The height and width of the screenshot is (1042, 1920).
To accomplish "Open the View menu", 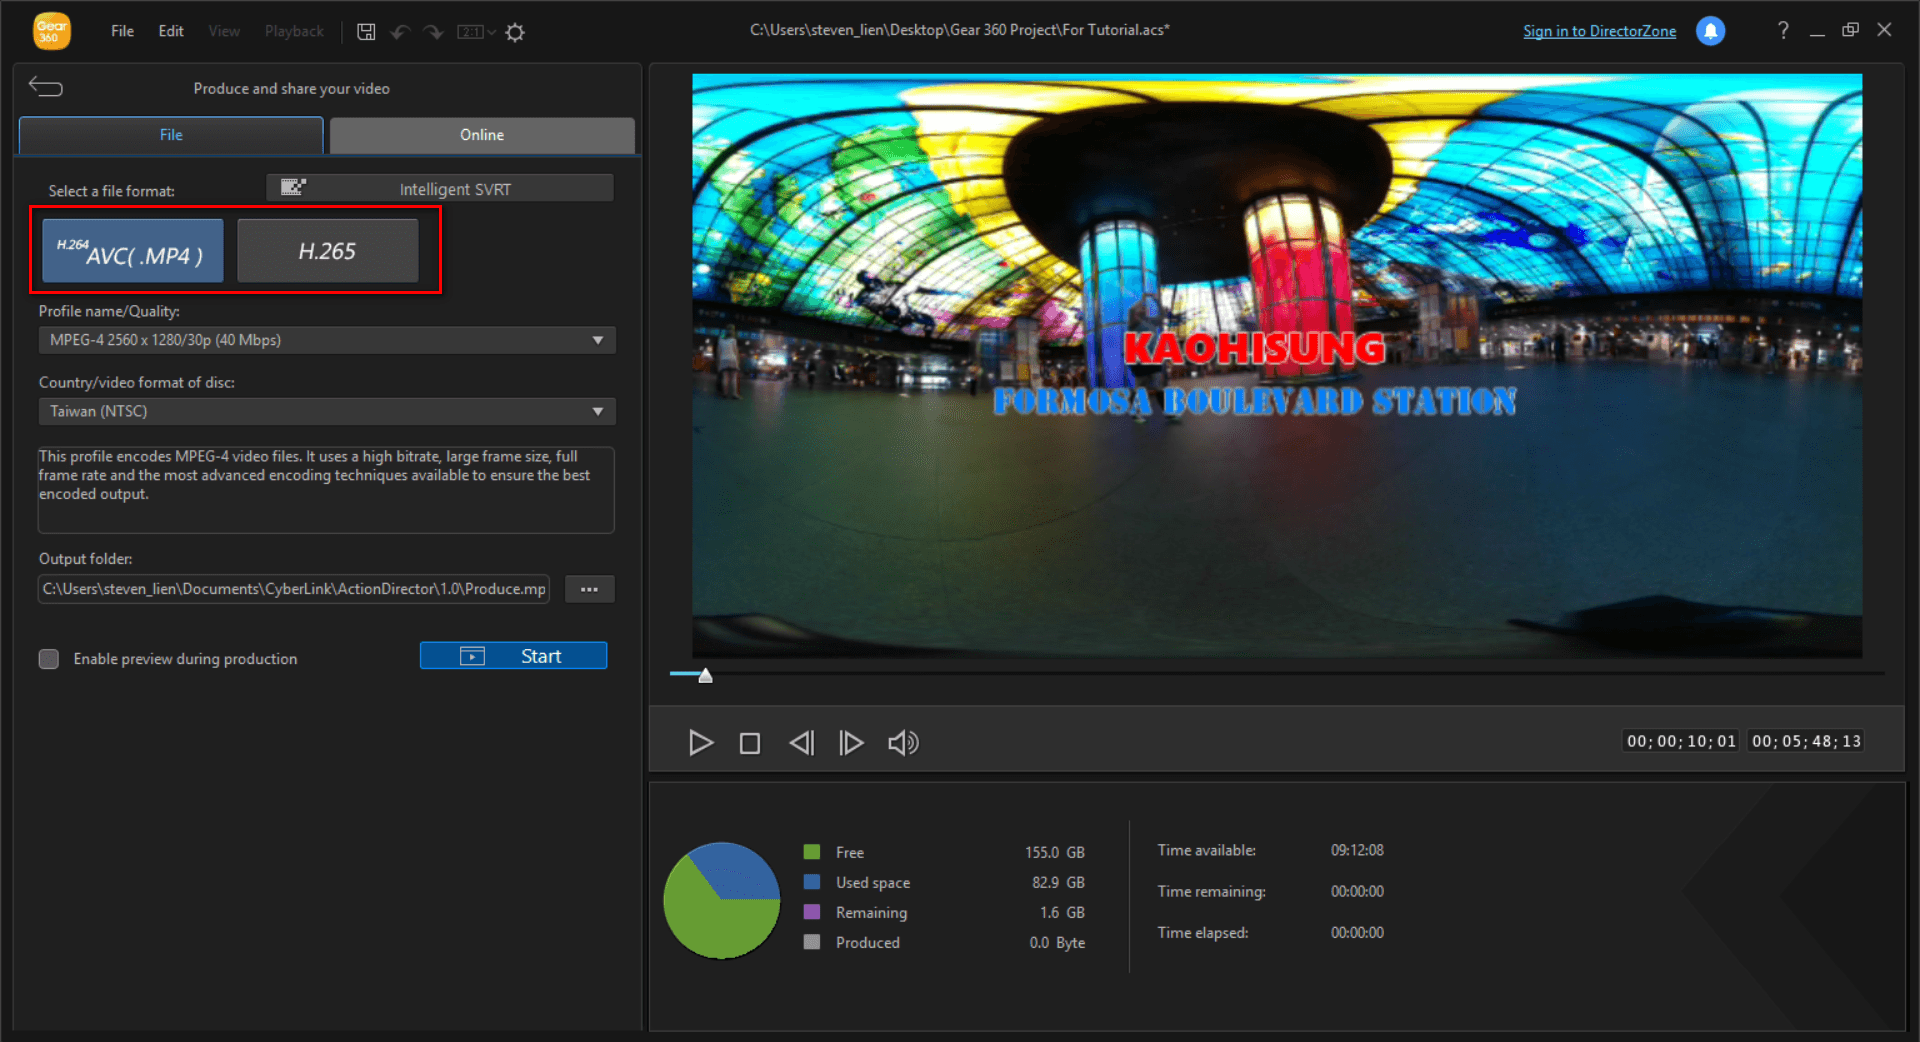I will click(224, 31).
